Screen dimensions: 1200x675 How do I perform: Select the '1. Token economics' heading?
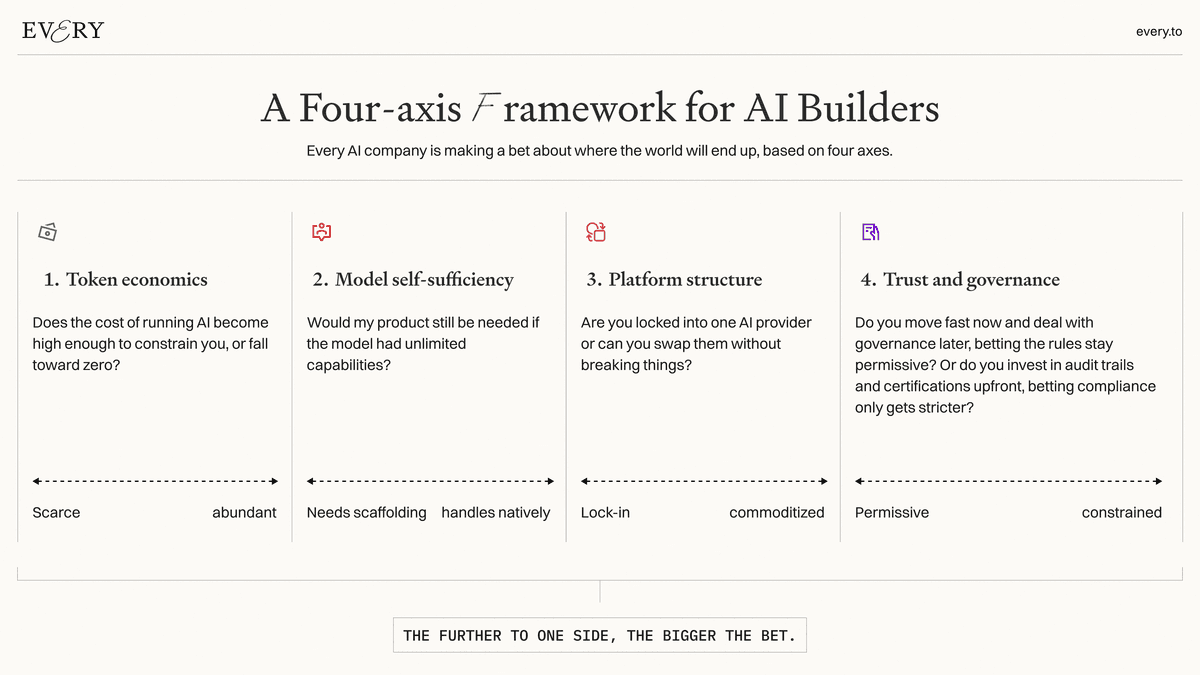[x=126, y=280]
